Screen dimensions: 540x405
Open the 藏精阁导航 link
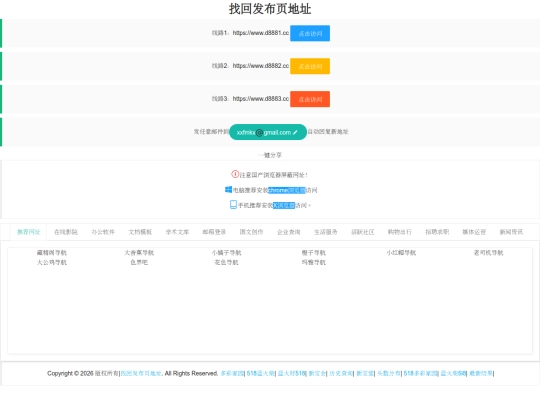pyautogui.click(x=52, y=253)
